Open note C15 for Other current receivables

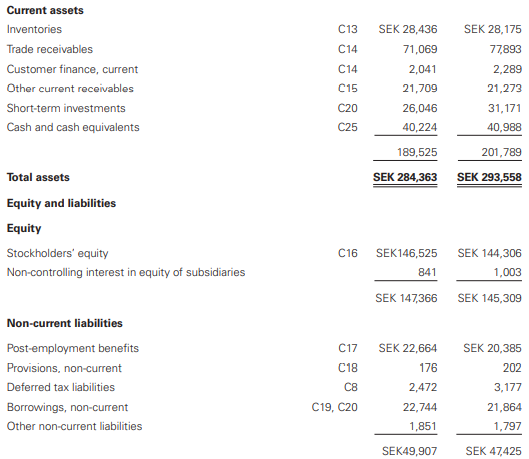click(x=347, y=88)
